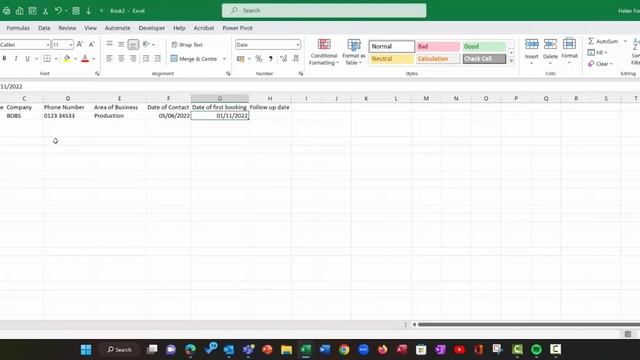Toggle Underline formatting
The height and width of the screenshot is (360, 640).
(x=27, y=59)
